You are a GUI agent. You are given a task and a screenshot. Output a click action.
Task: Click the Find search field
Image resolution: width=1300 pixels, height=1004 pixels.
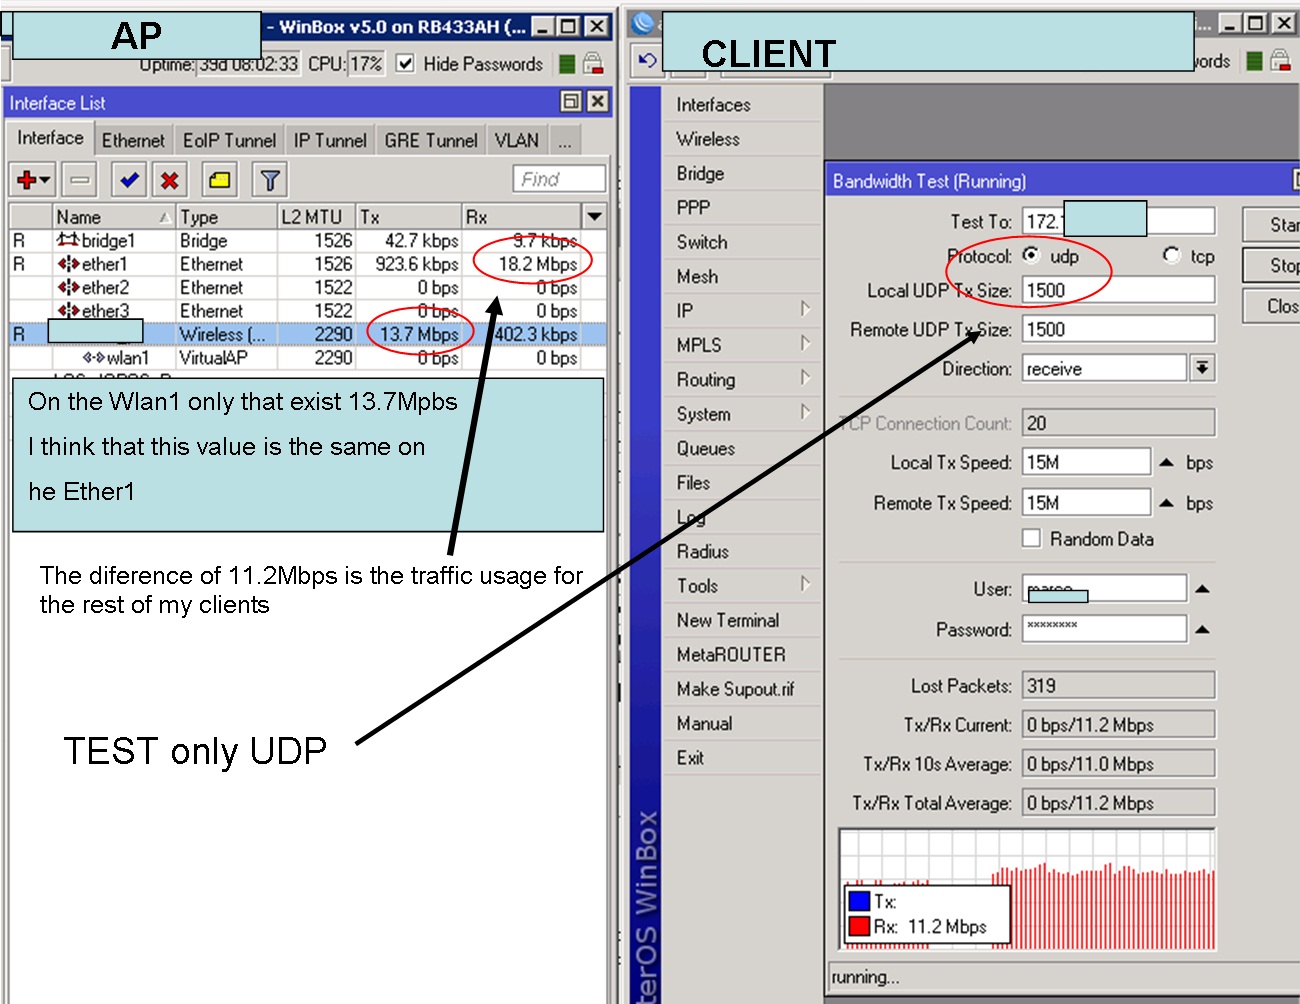pyautogui.click(x=560, y=179)
